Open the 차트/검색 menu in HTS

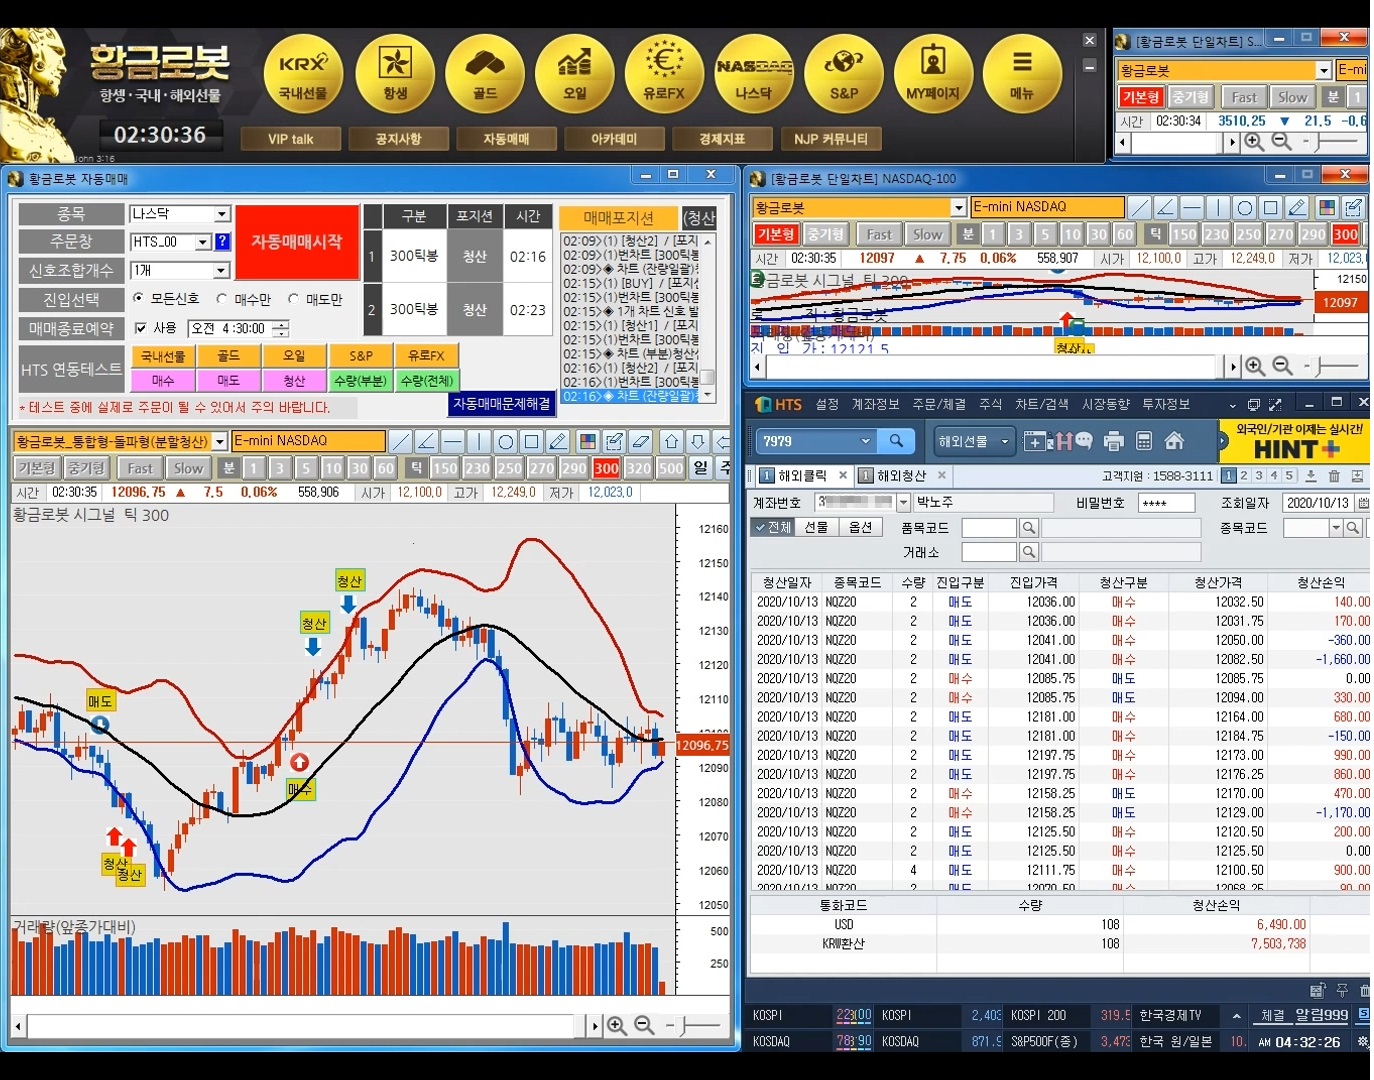(1041, 404)
